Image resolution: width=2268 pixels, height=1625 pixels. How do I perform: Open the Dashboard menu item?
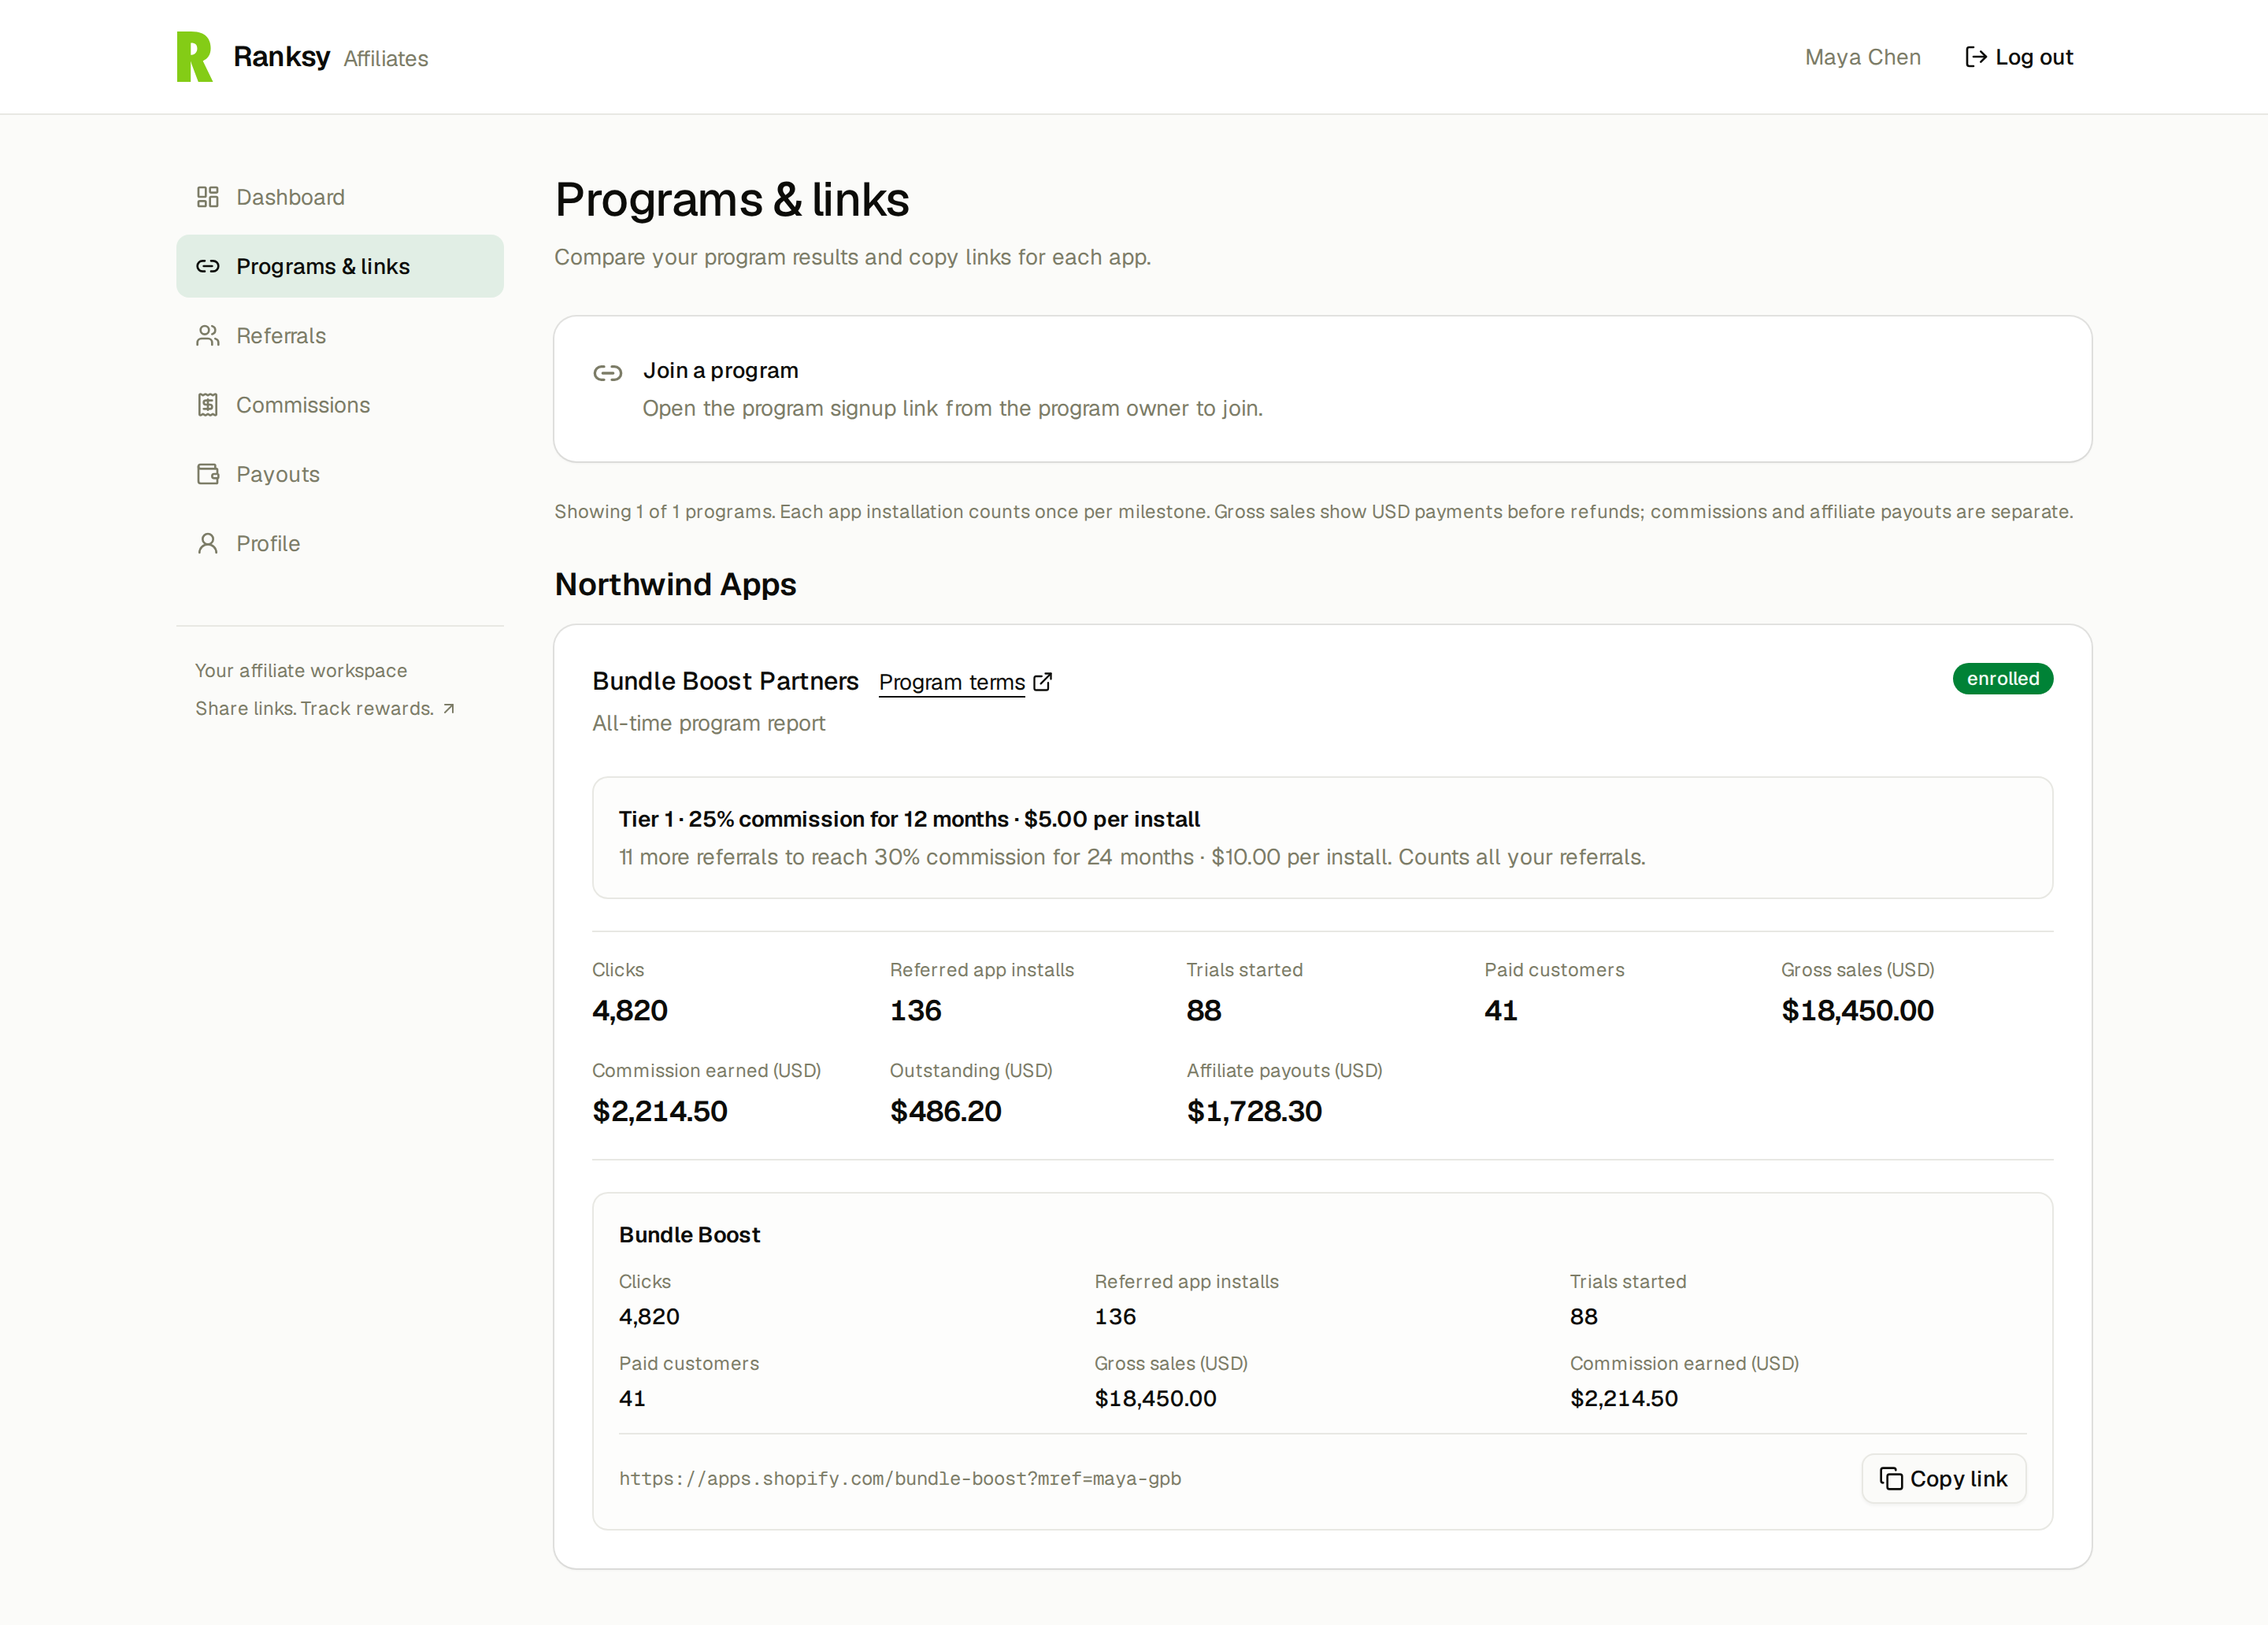coord(340,197)
